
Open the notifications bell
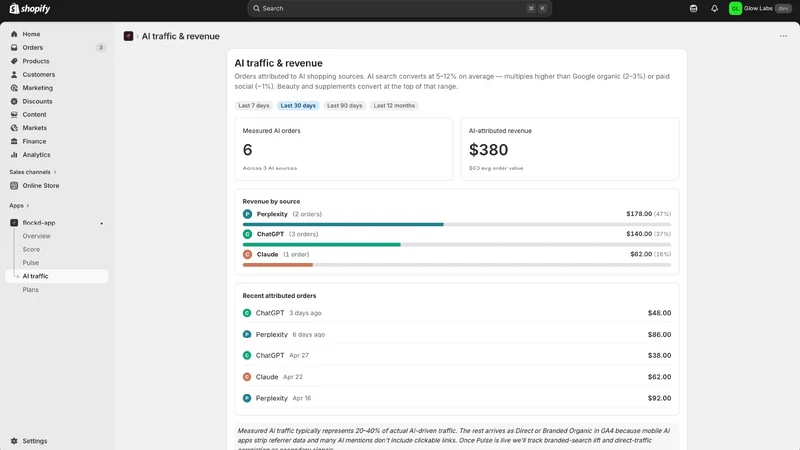(x=714, y=9)
